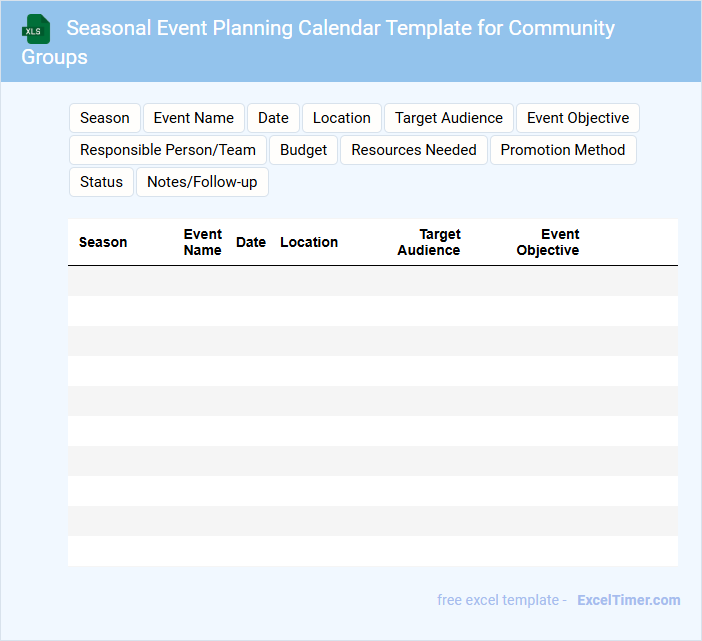Screen dimensions: 702x641
Task: Select the Notes/Follow-up tag
Action: pyautogui.click(x=202, y=182)
